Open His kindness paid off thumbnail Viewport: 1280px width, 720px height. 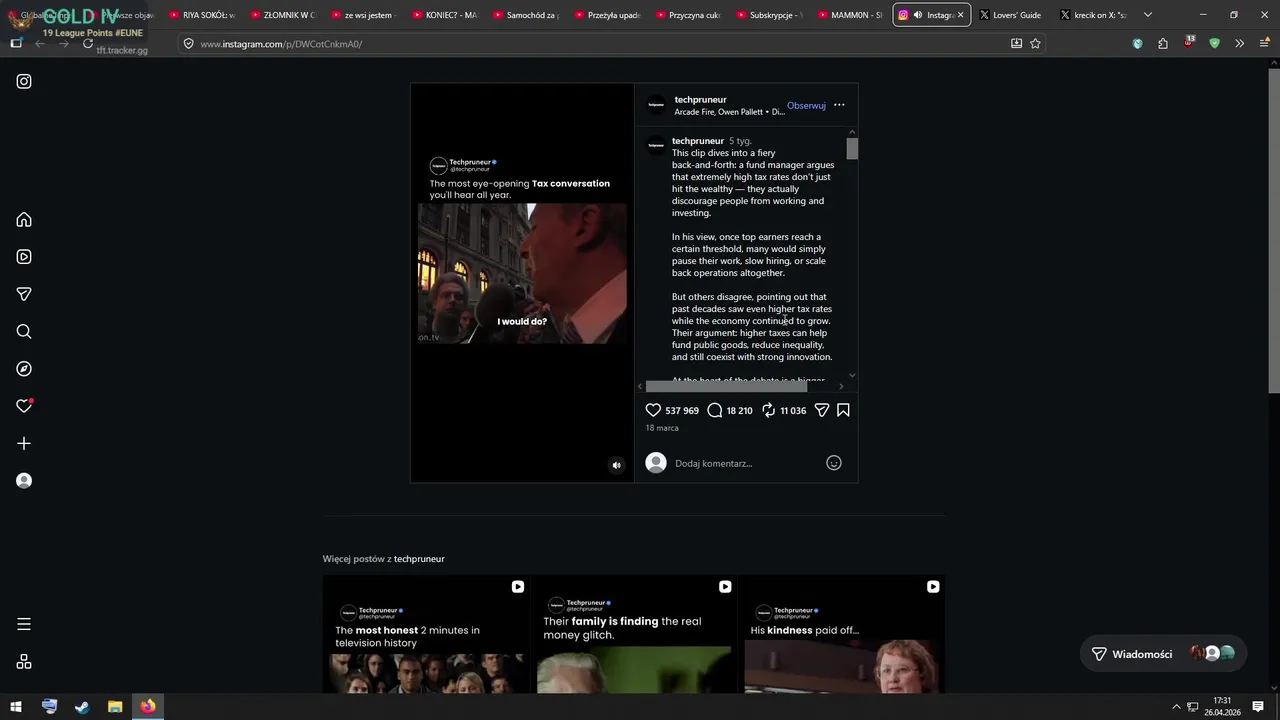pyautogui.click(x=842, y=634)
